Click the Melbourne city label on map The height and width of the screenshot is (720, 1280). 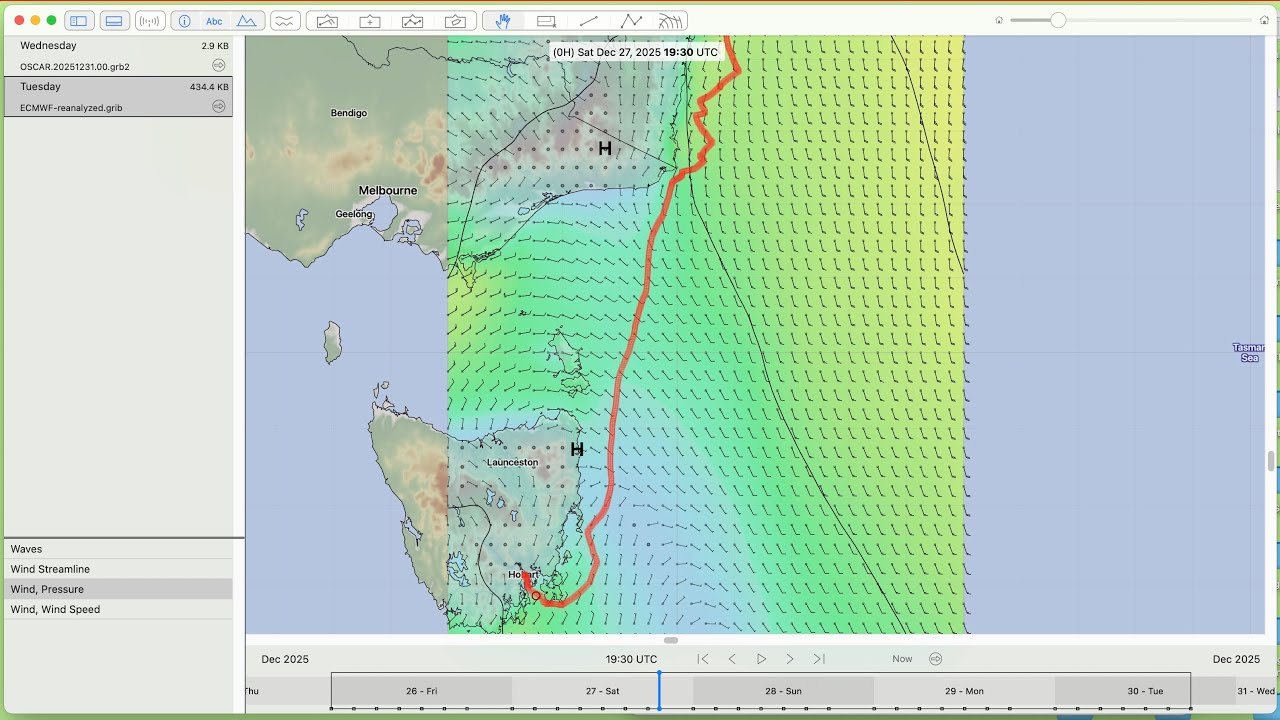pos(388,190)
